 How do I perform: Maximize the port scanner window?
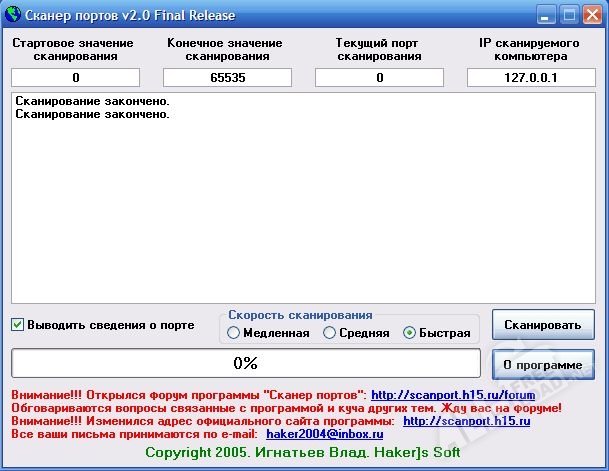568,14
